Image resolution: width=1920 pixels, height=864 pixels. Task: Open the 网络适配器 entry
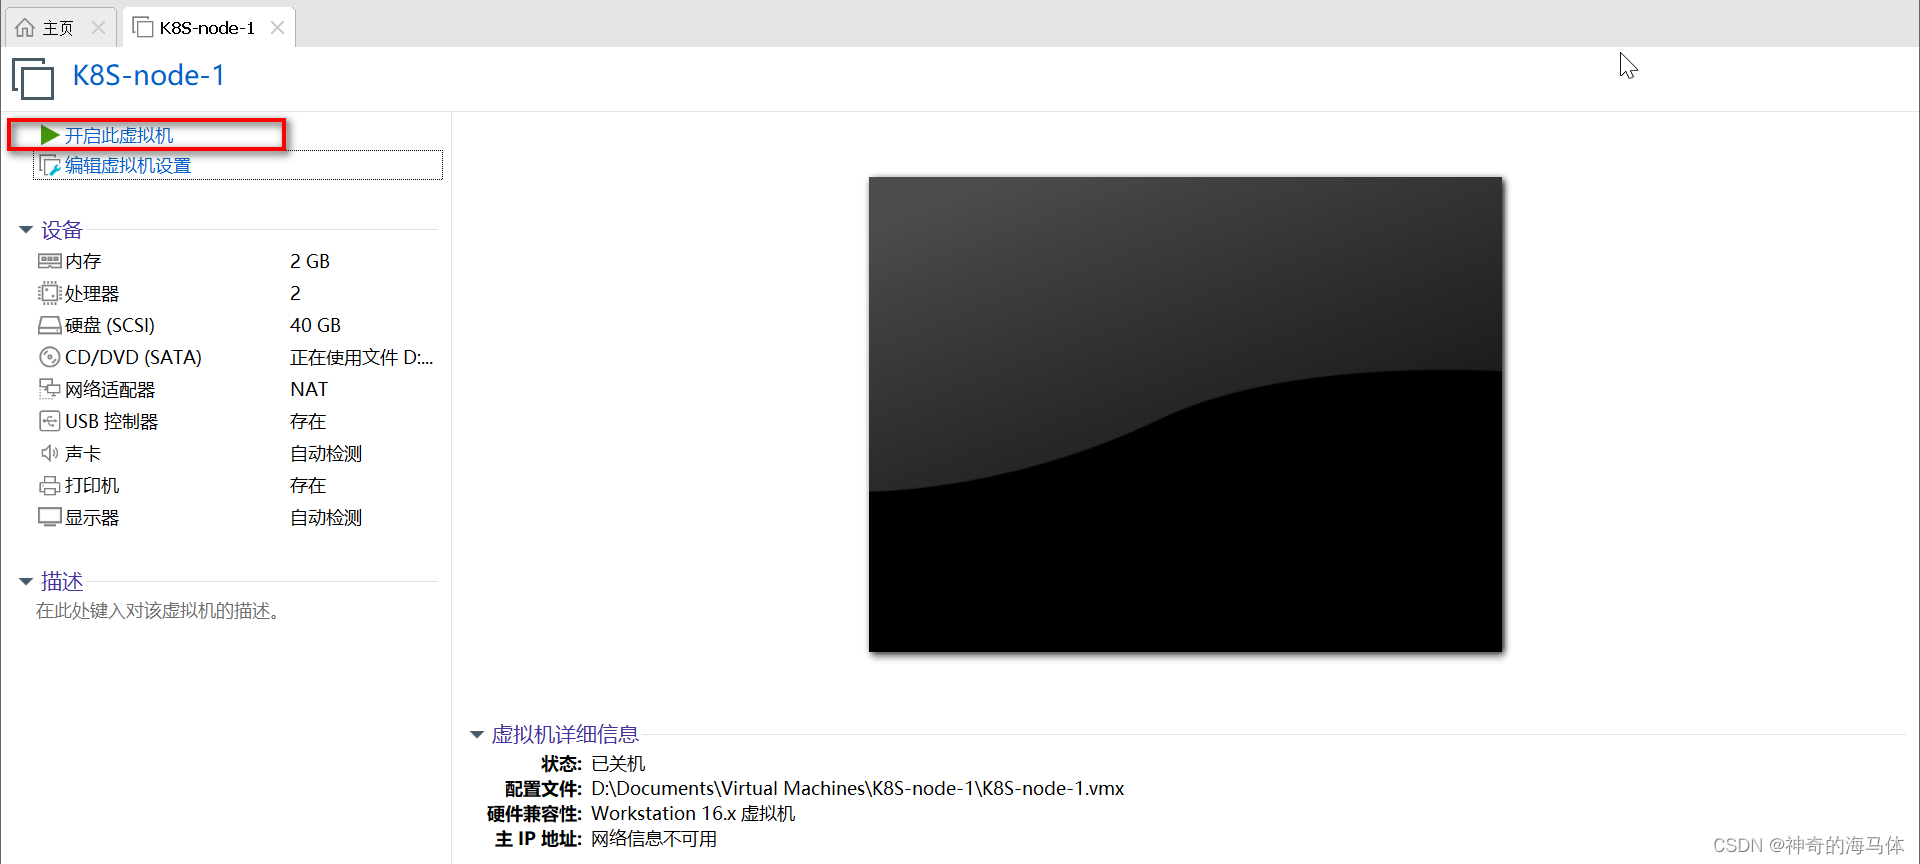point(110,389)
